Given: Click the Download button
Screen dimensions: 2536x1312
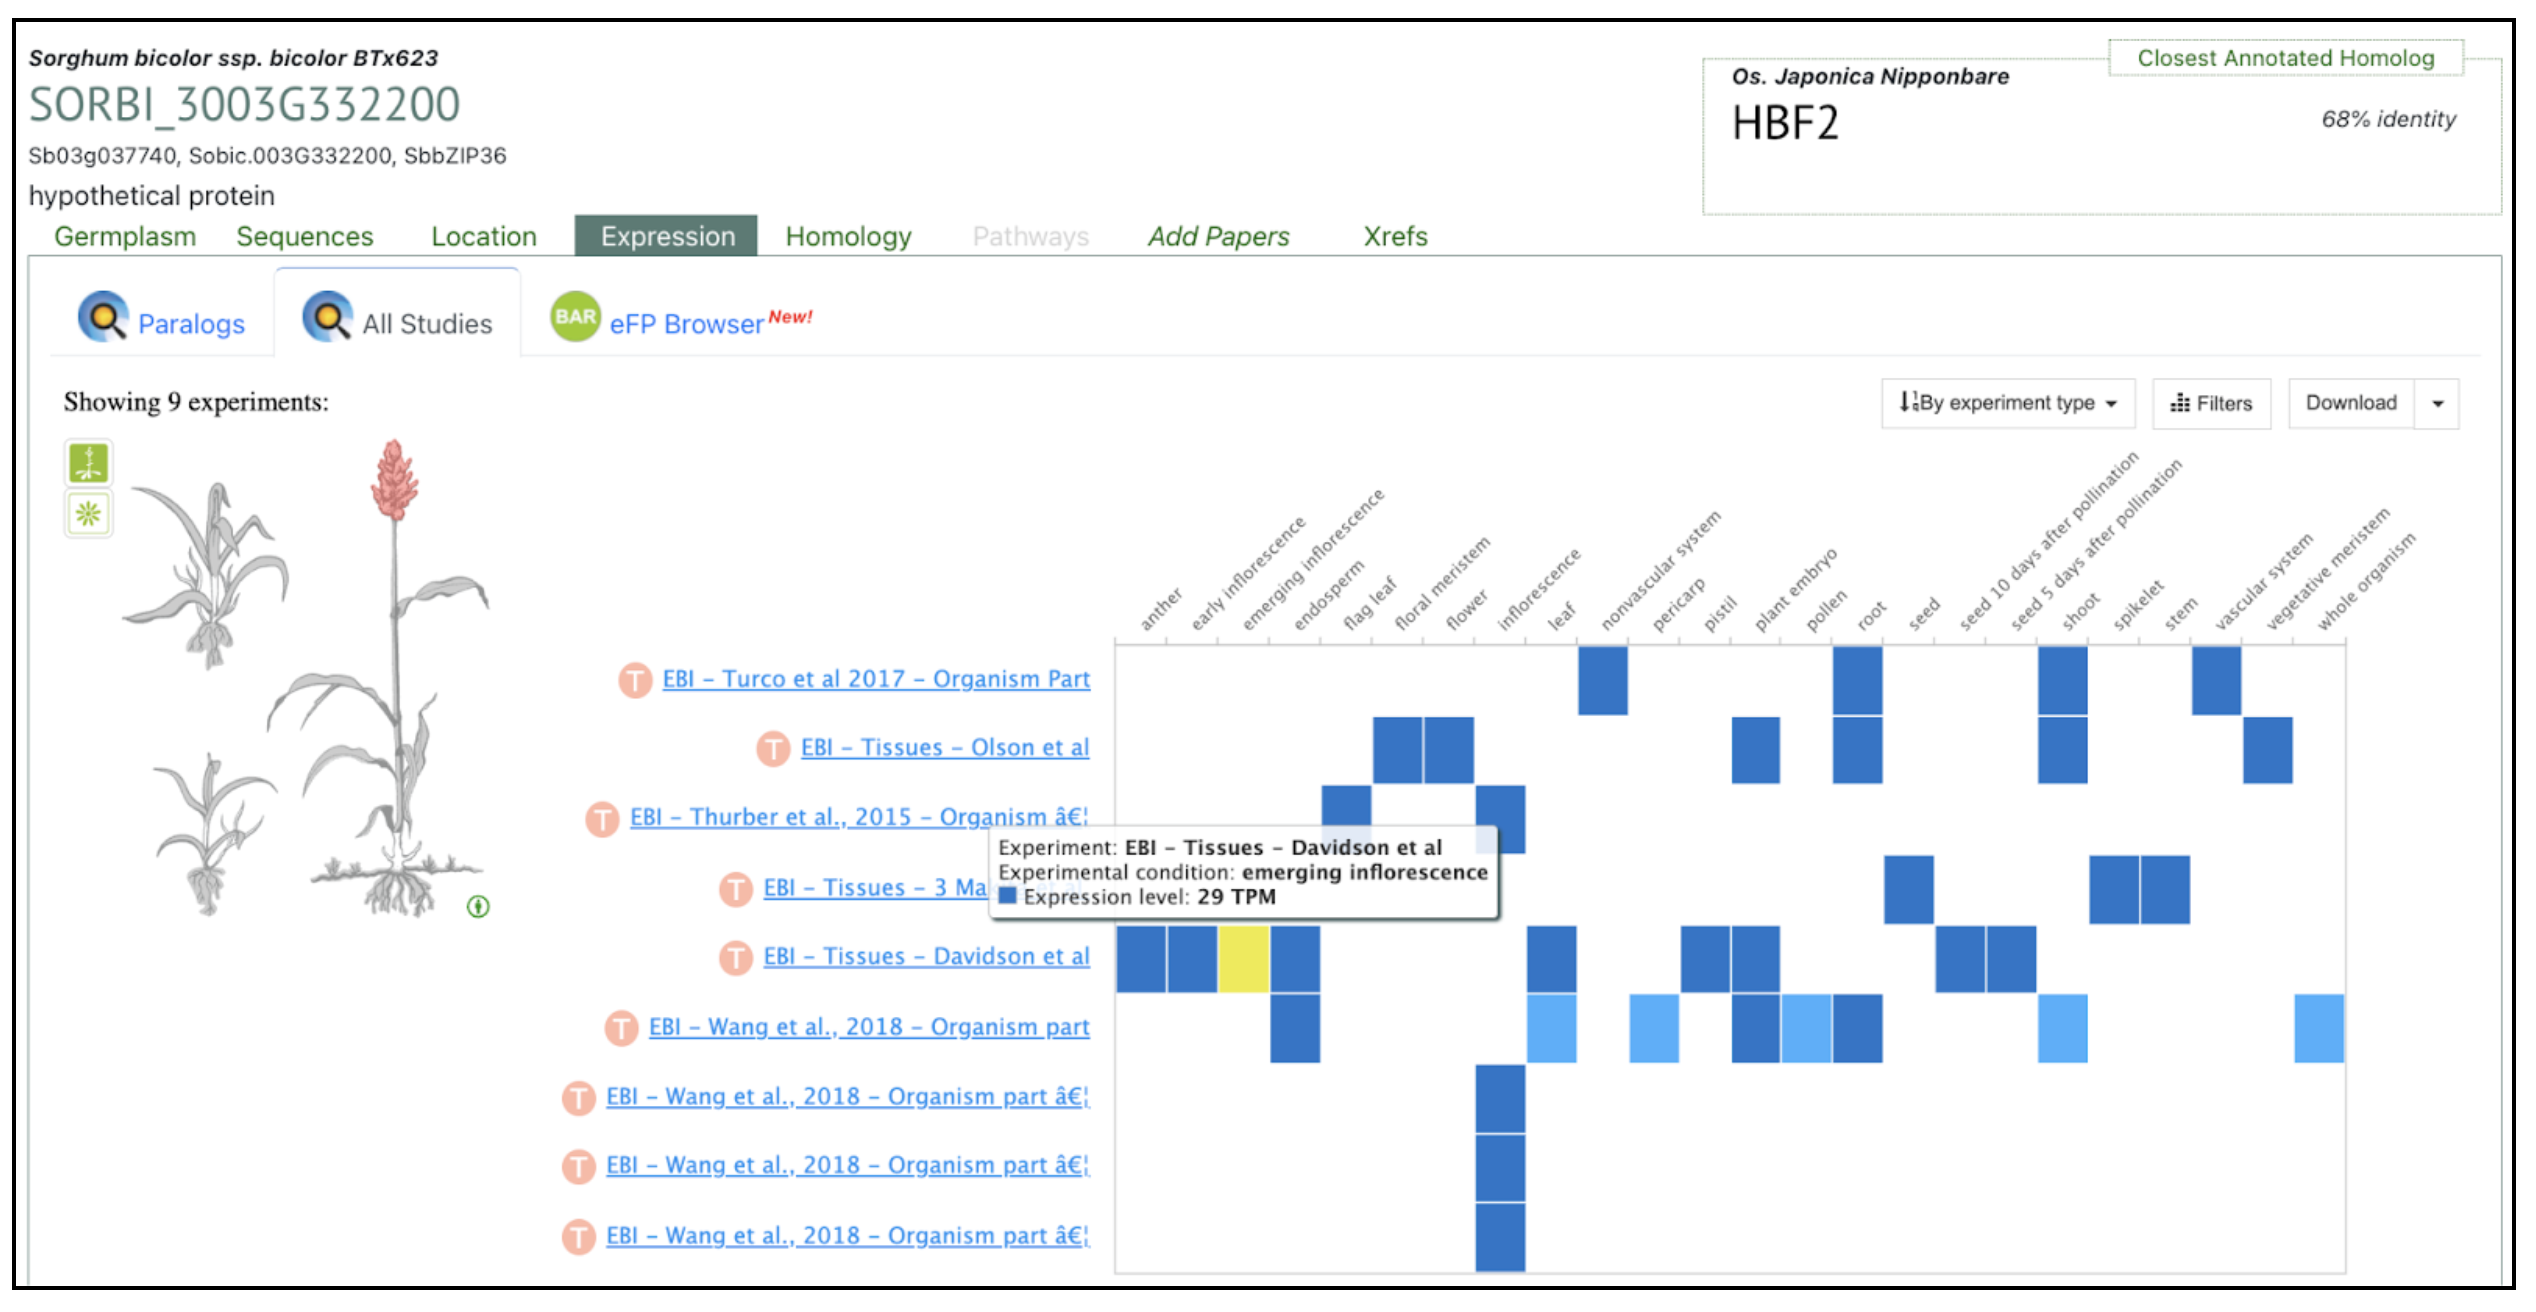Looking at the screenshot, I should 2350,403.
